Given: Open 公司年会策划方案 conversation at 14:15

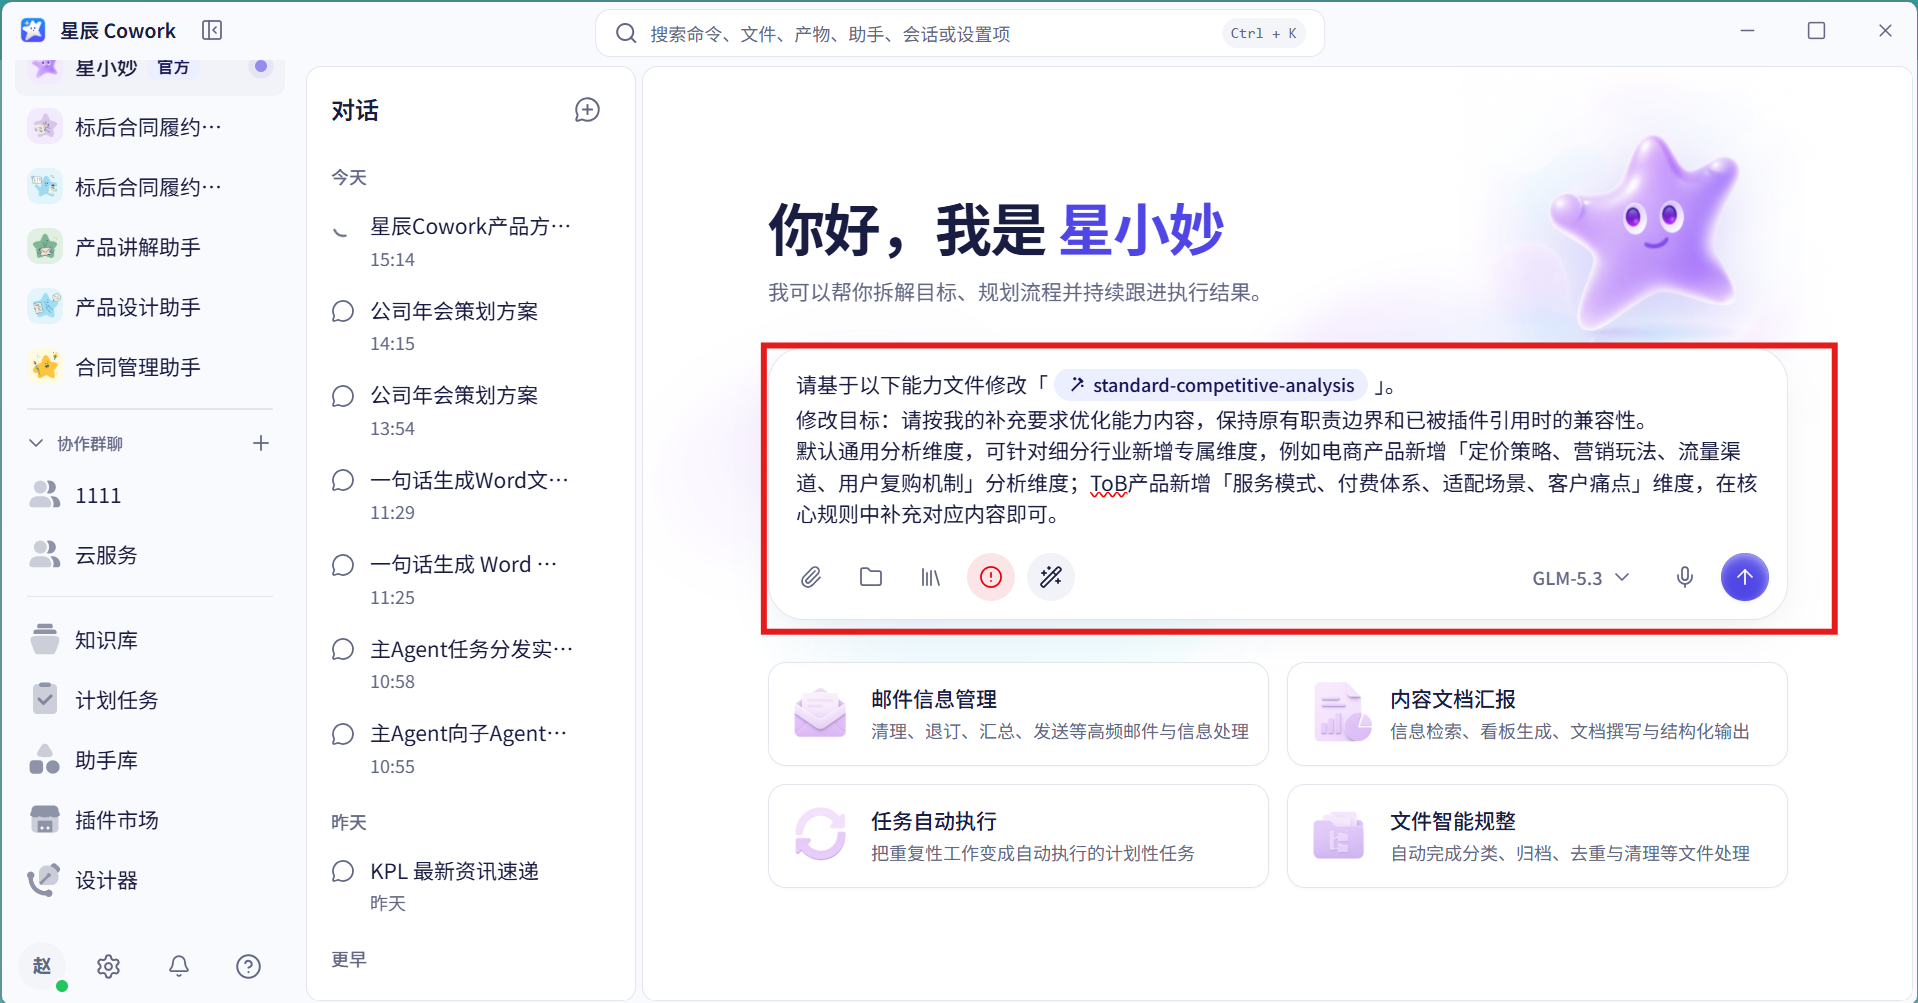Looking at the screenshot, I should pos(470,327).
